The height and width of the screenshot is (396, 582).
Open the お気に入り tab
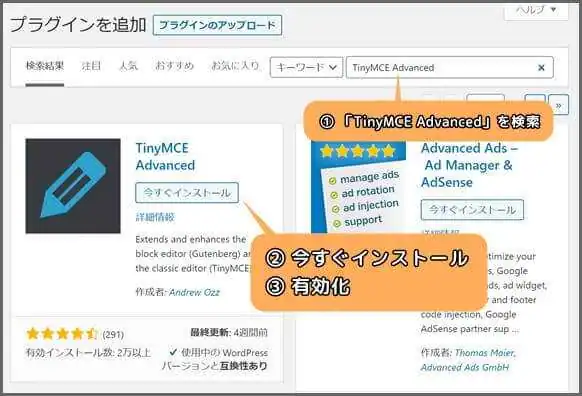click(x=235, y=66)
